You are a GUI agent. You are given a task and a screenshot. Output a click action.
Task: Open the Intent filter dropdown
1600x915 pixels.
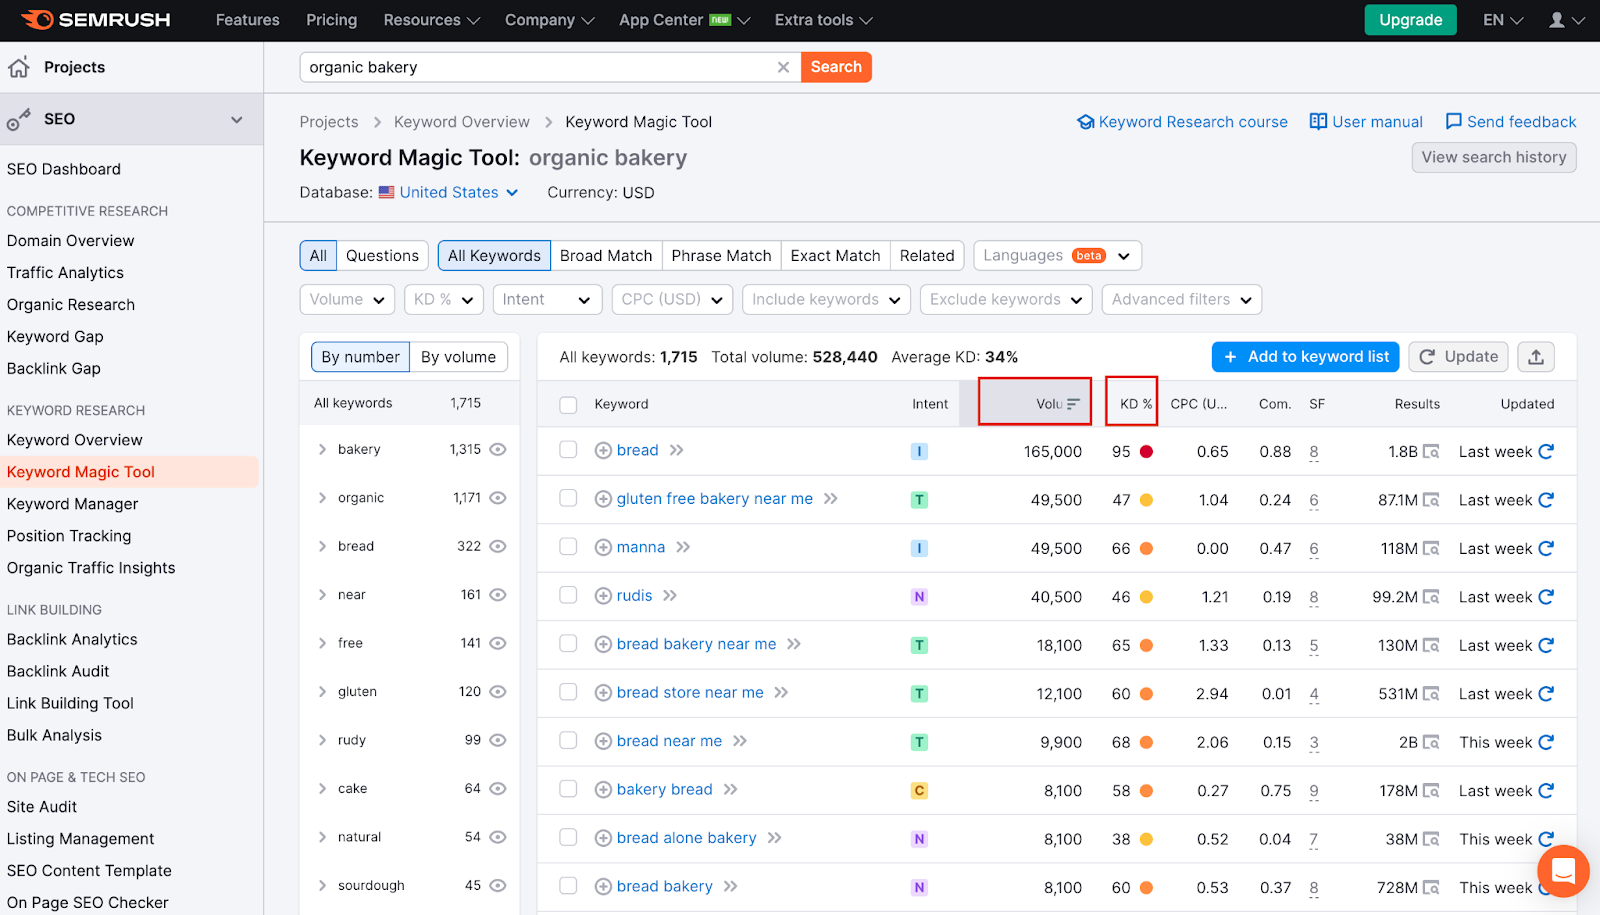pos(547,299)
